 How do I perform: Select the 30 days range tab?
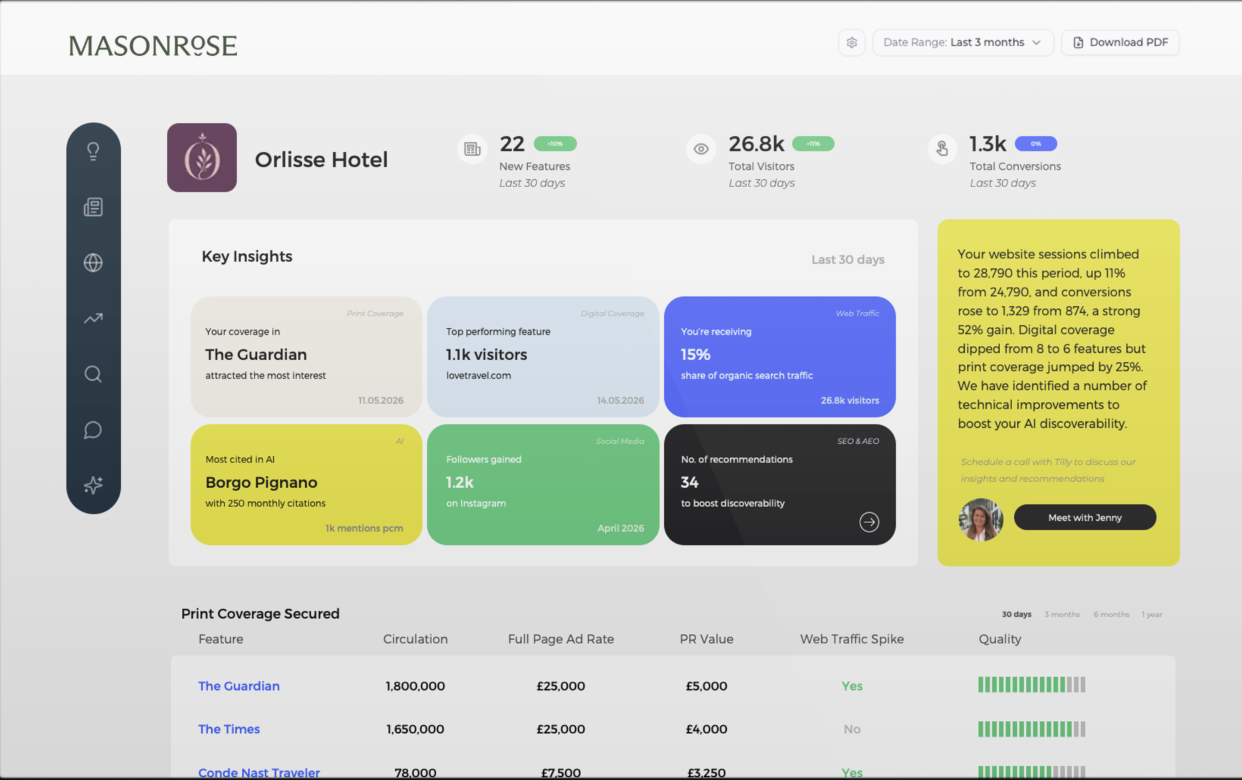1017,614
